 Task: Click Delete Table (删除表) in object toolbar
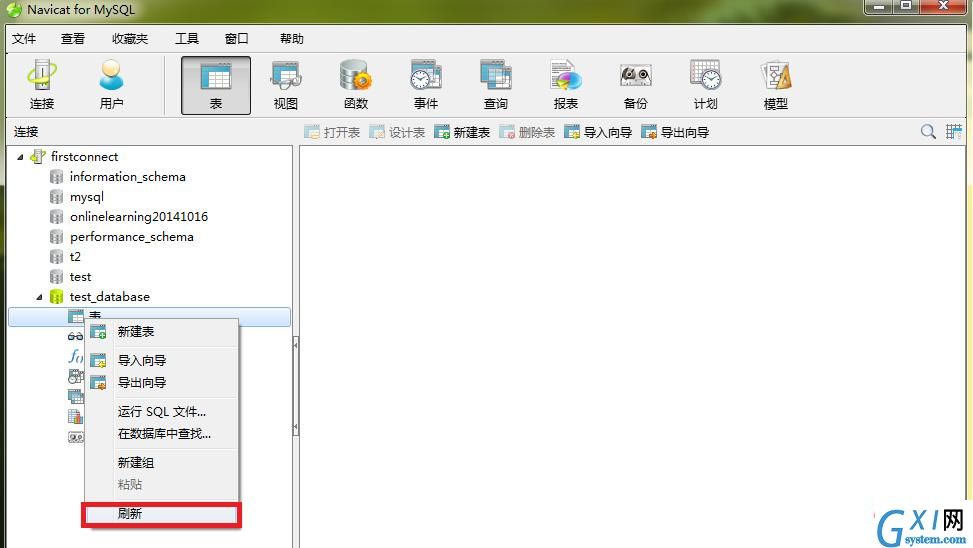click(x=527, y=132)
